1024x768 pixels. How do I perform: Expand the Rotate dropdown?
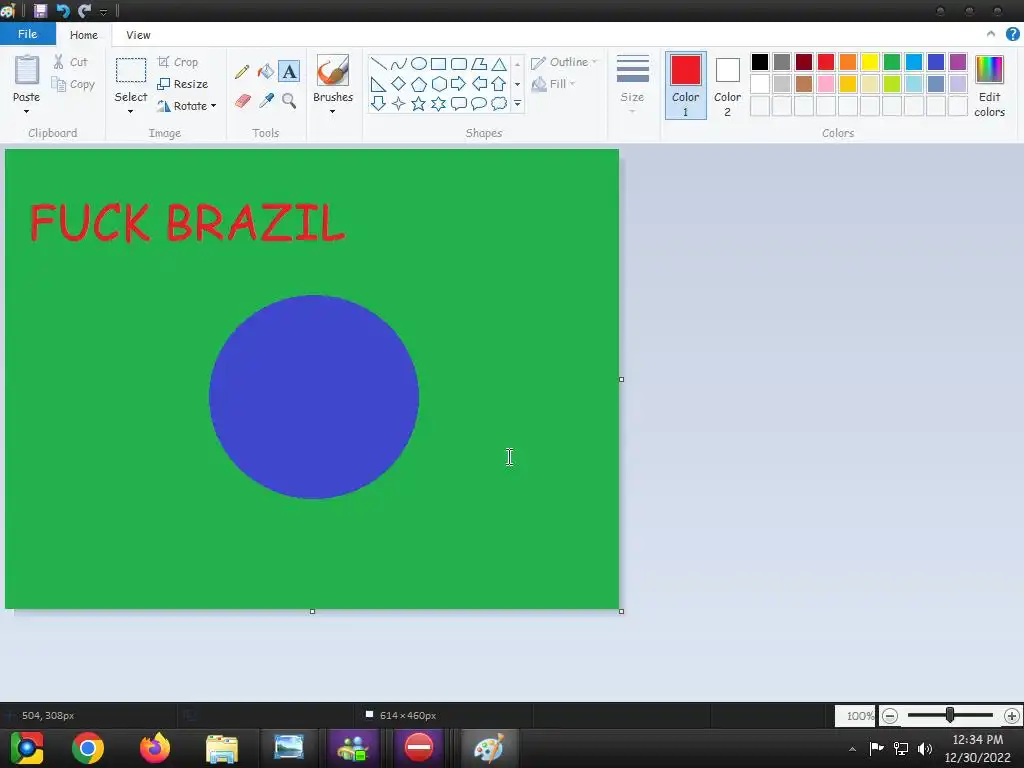tap(214, 106)
